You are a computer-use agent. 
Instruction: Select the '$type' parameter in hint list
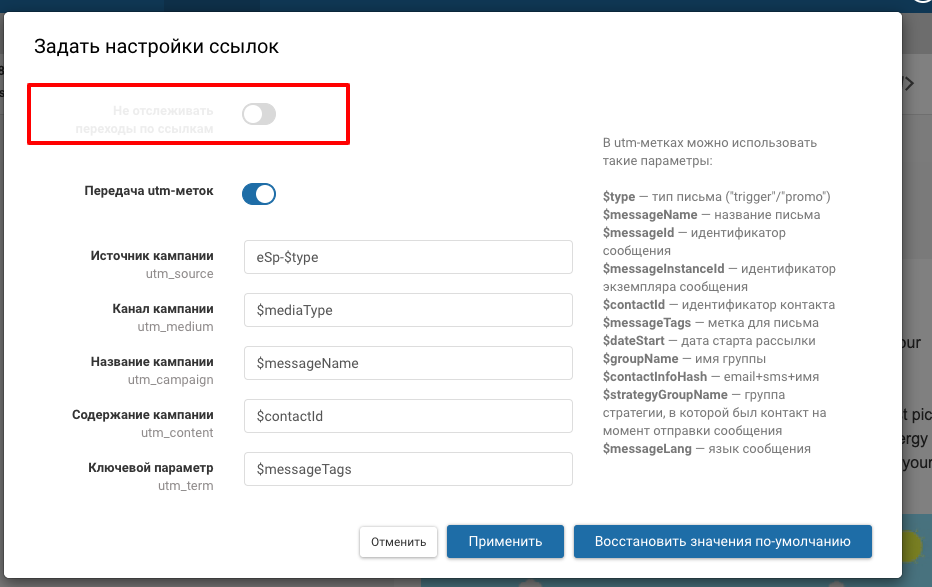pyautogui.click(x=619, y=197)
